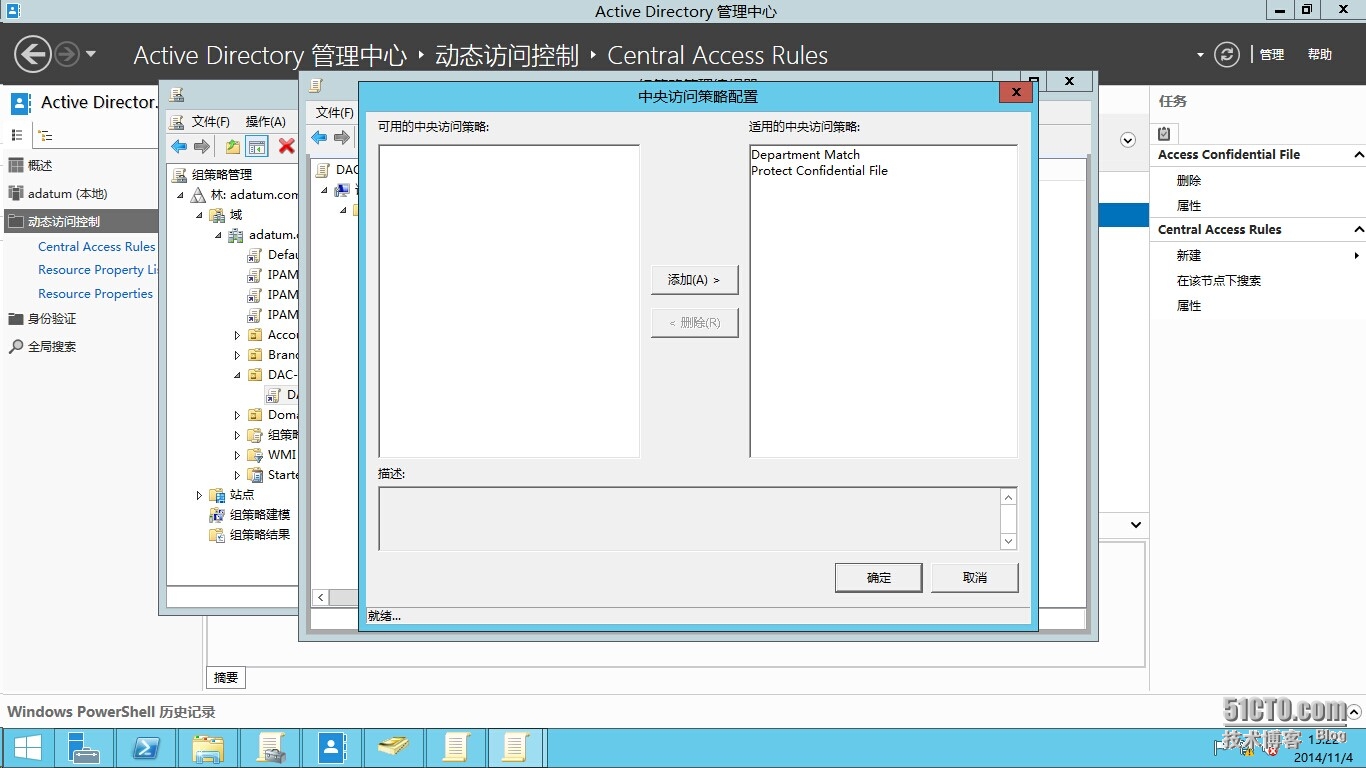
Task: Collapse Access Confidential File task section
Action: click(x=1358, y=155)
